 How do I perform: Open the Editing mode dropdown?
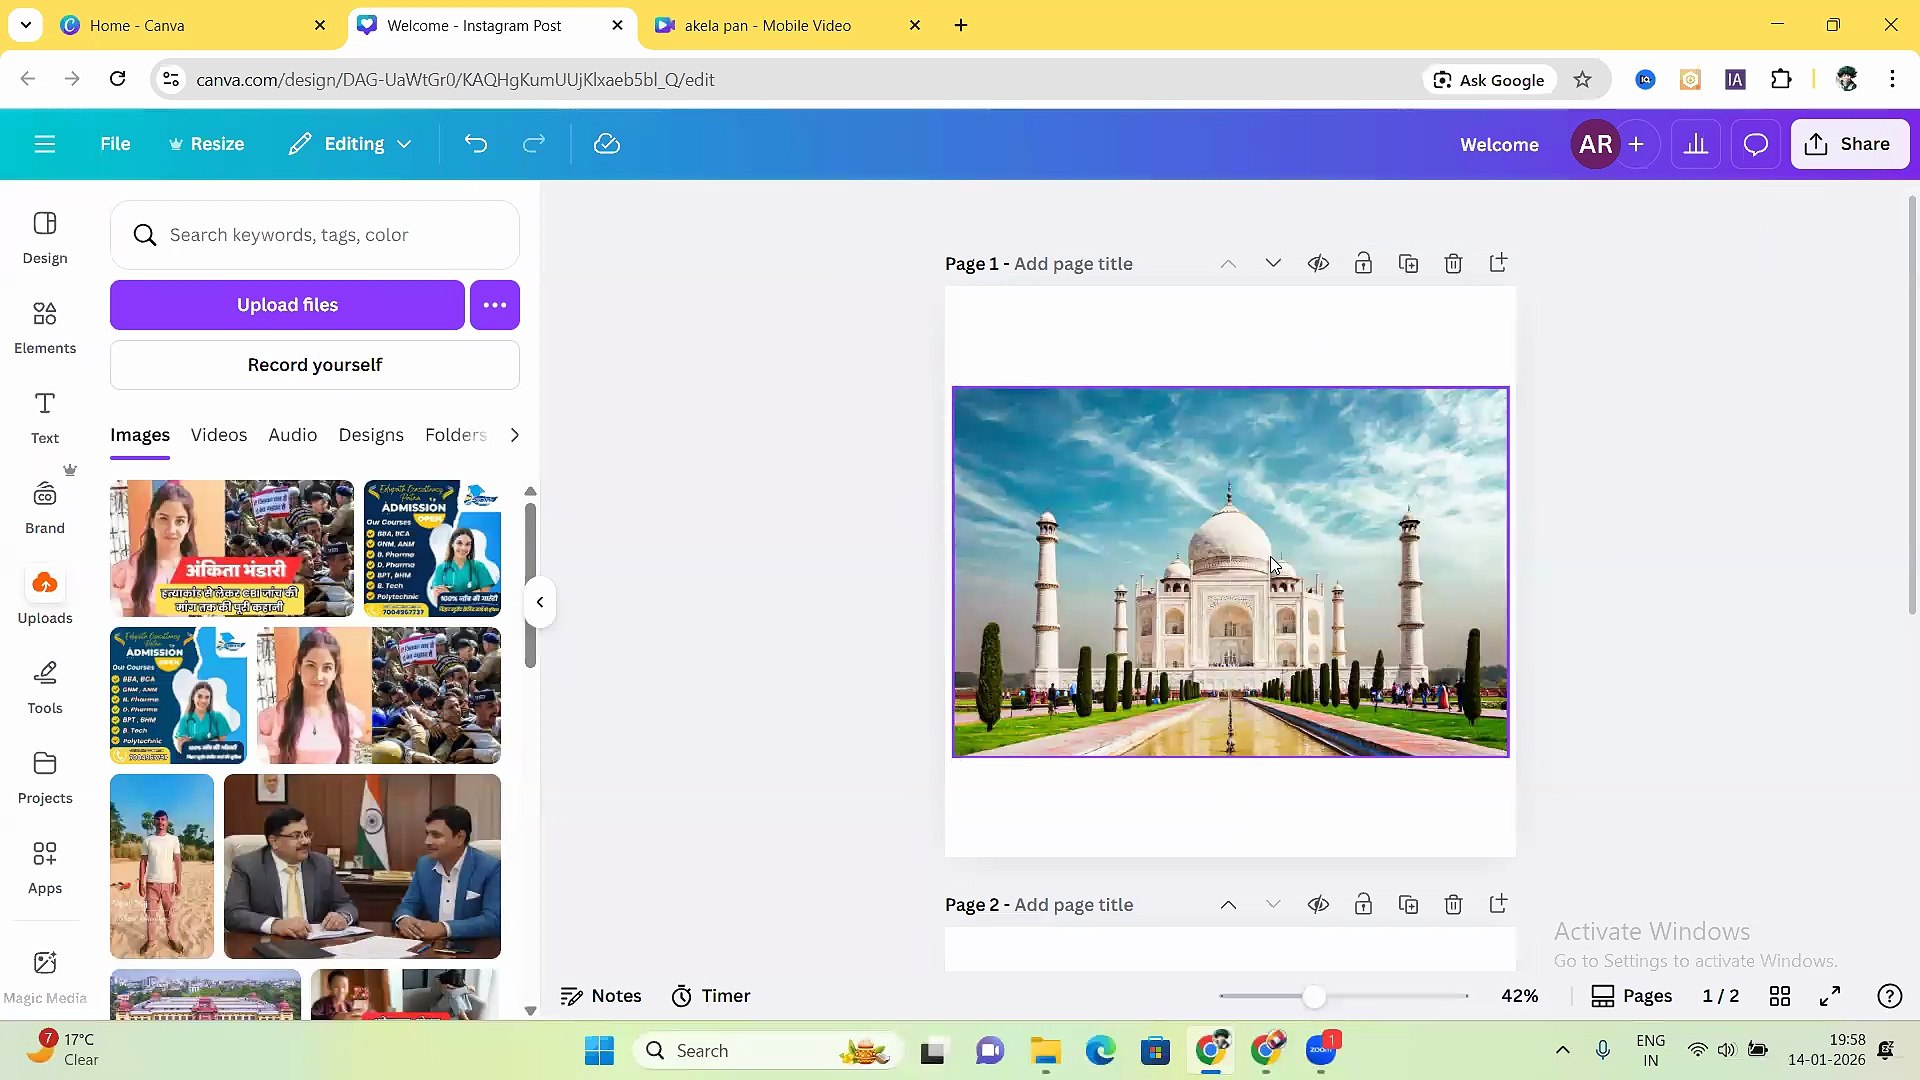348,143
